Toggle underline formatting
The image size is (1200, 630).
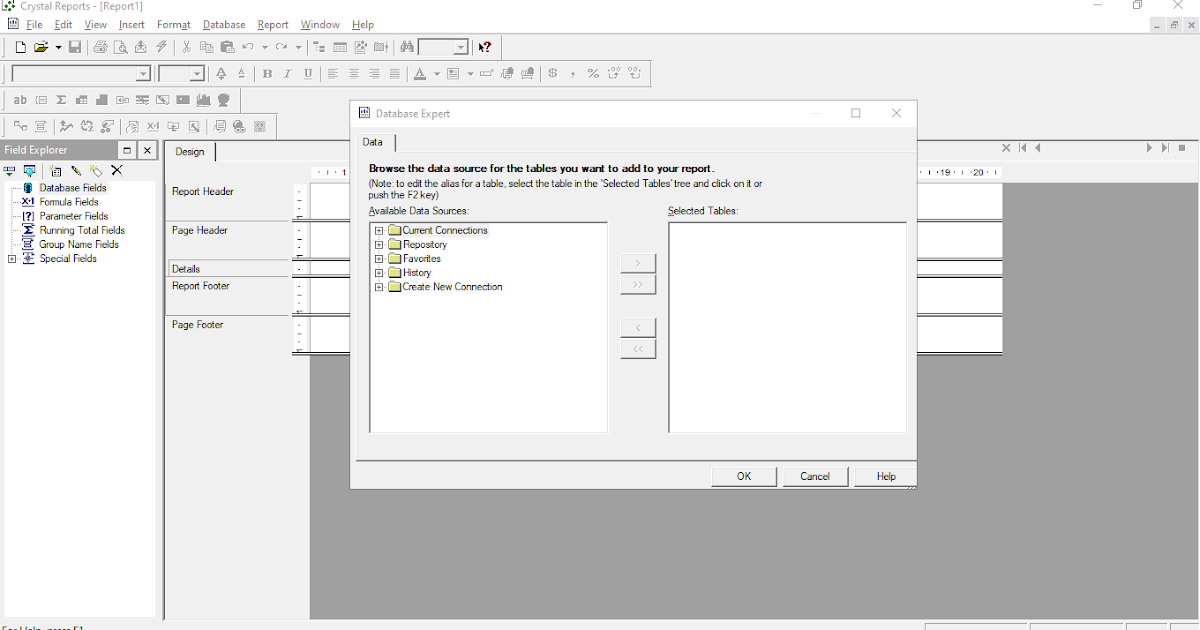click(307, 73)
